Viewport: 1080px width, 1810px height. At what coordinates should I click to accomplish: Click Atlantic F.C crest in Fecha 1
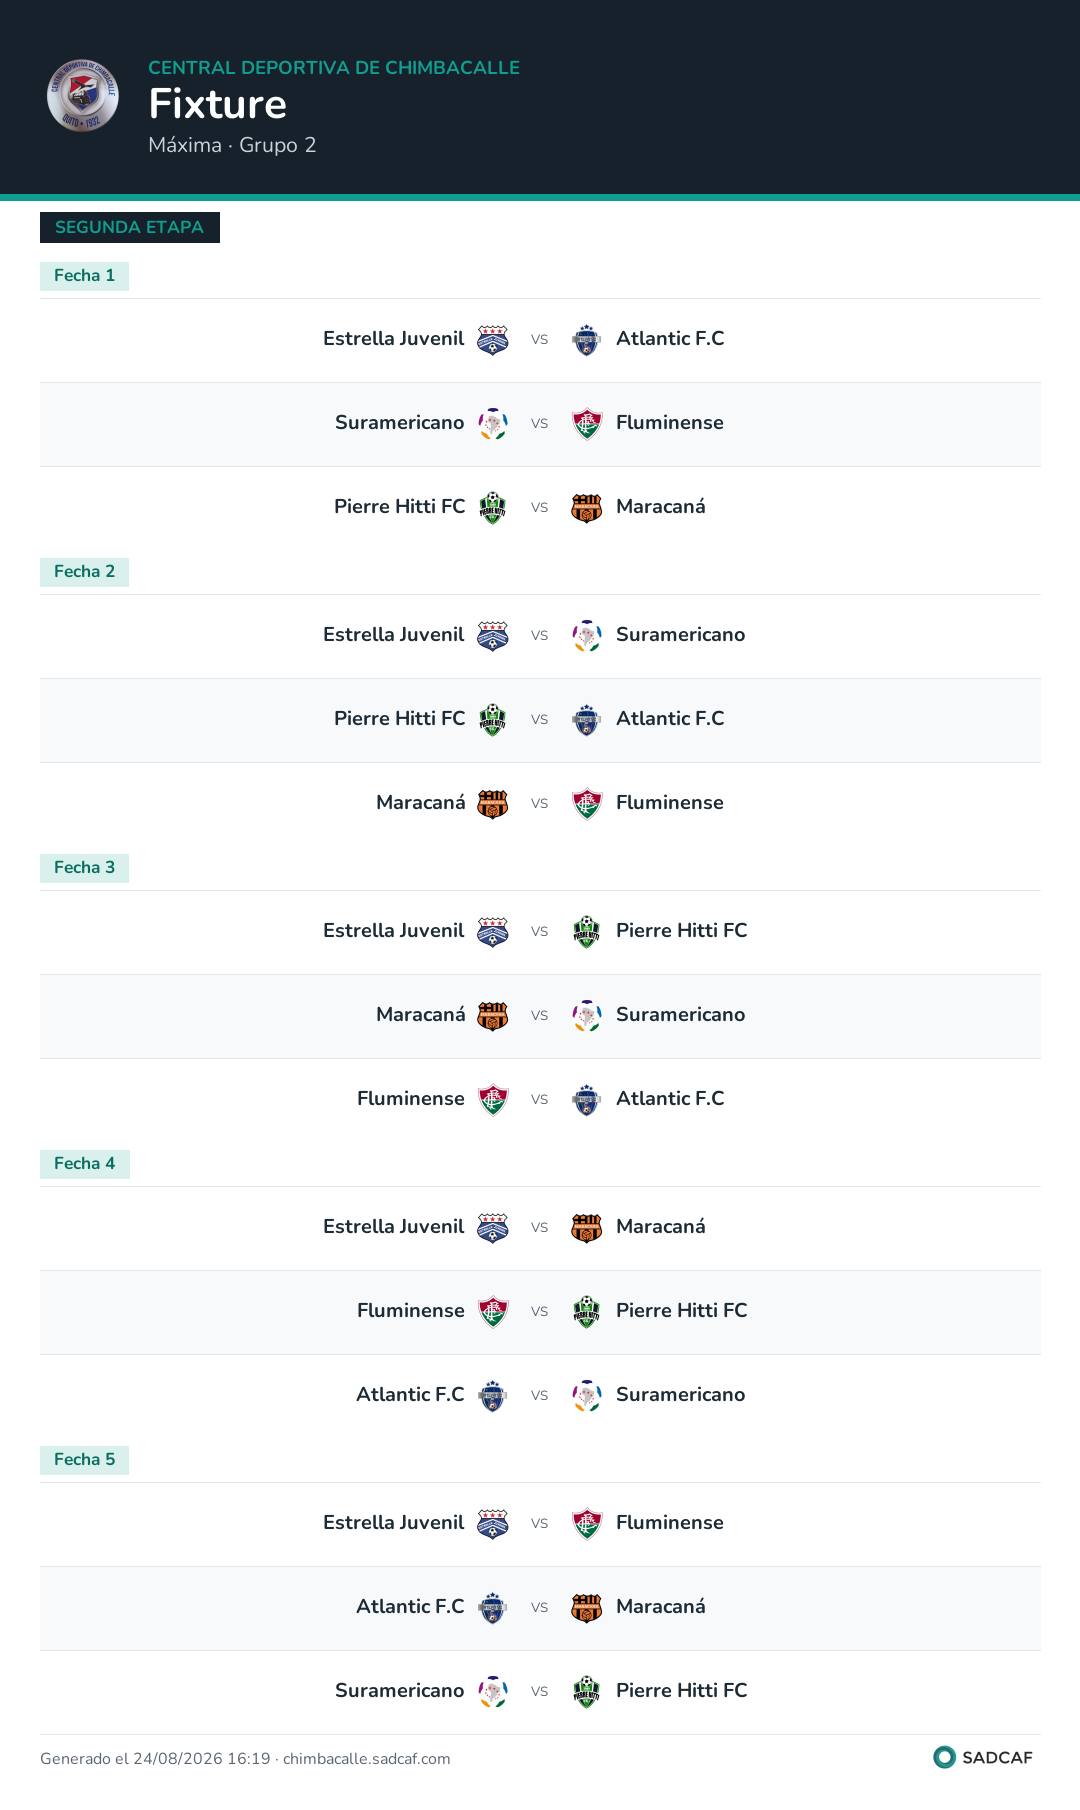587,340
